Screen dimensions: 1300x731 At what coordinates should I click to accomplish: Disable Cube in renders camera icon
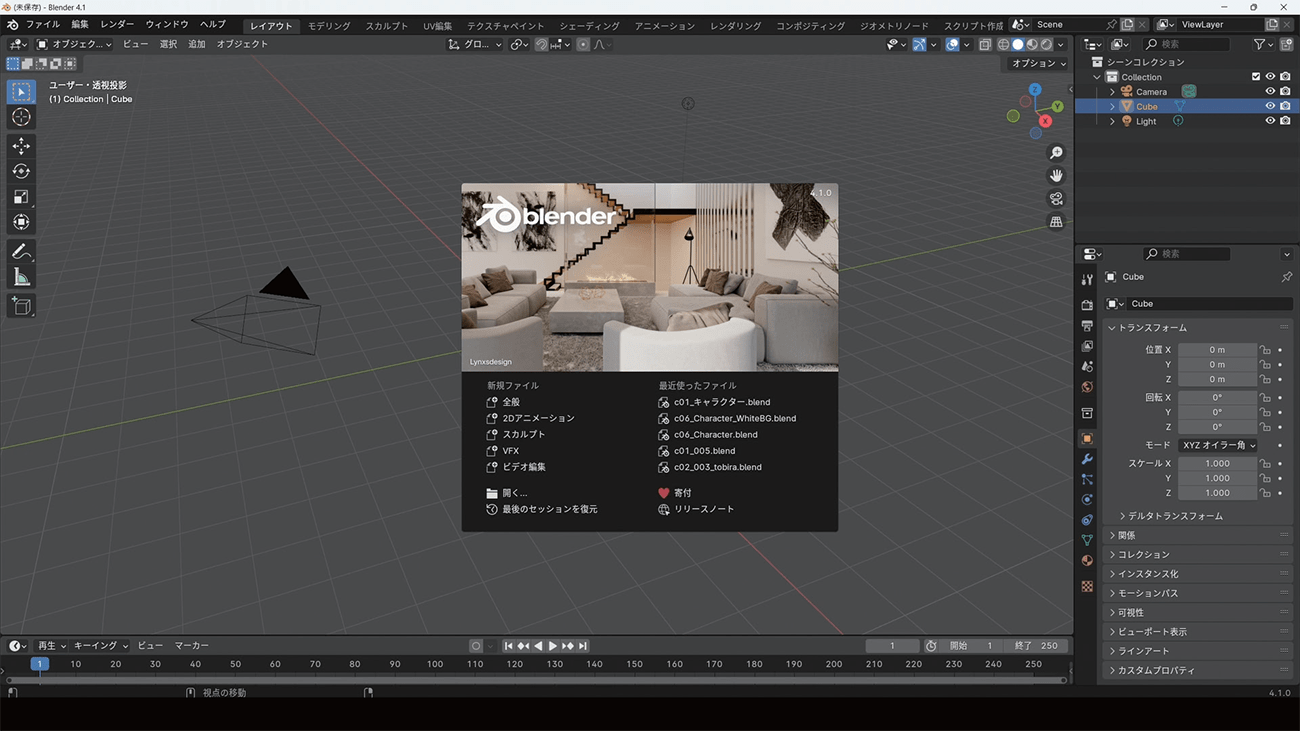[1285, 106]
